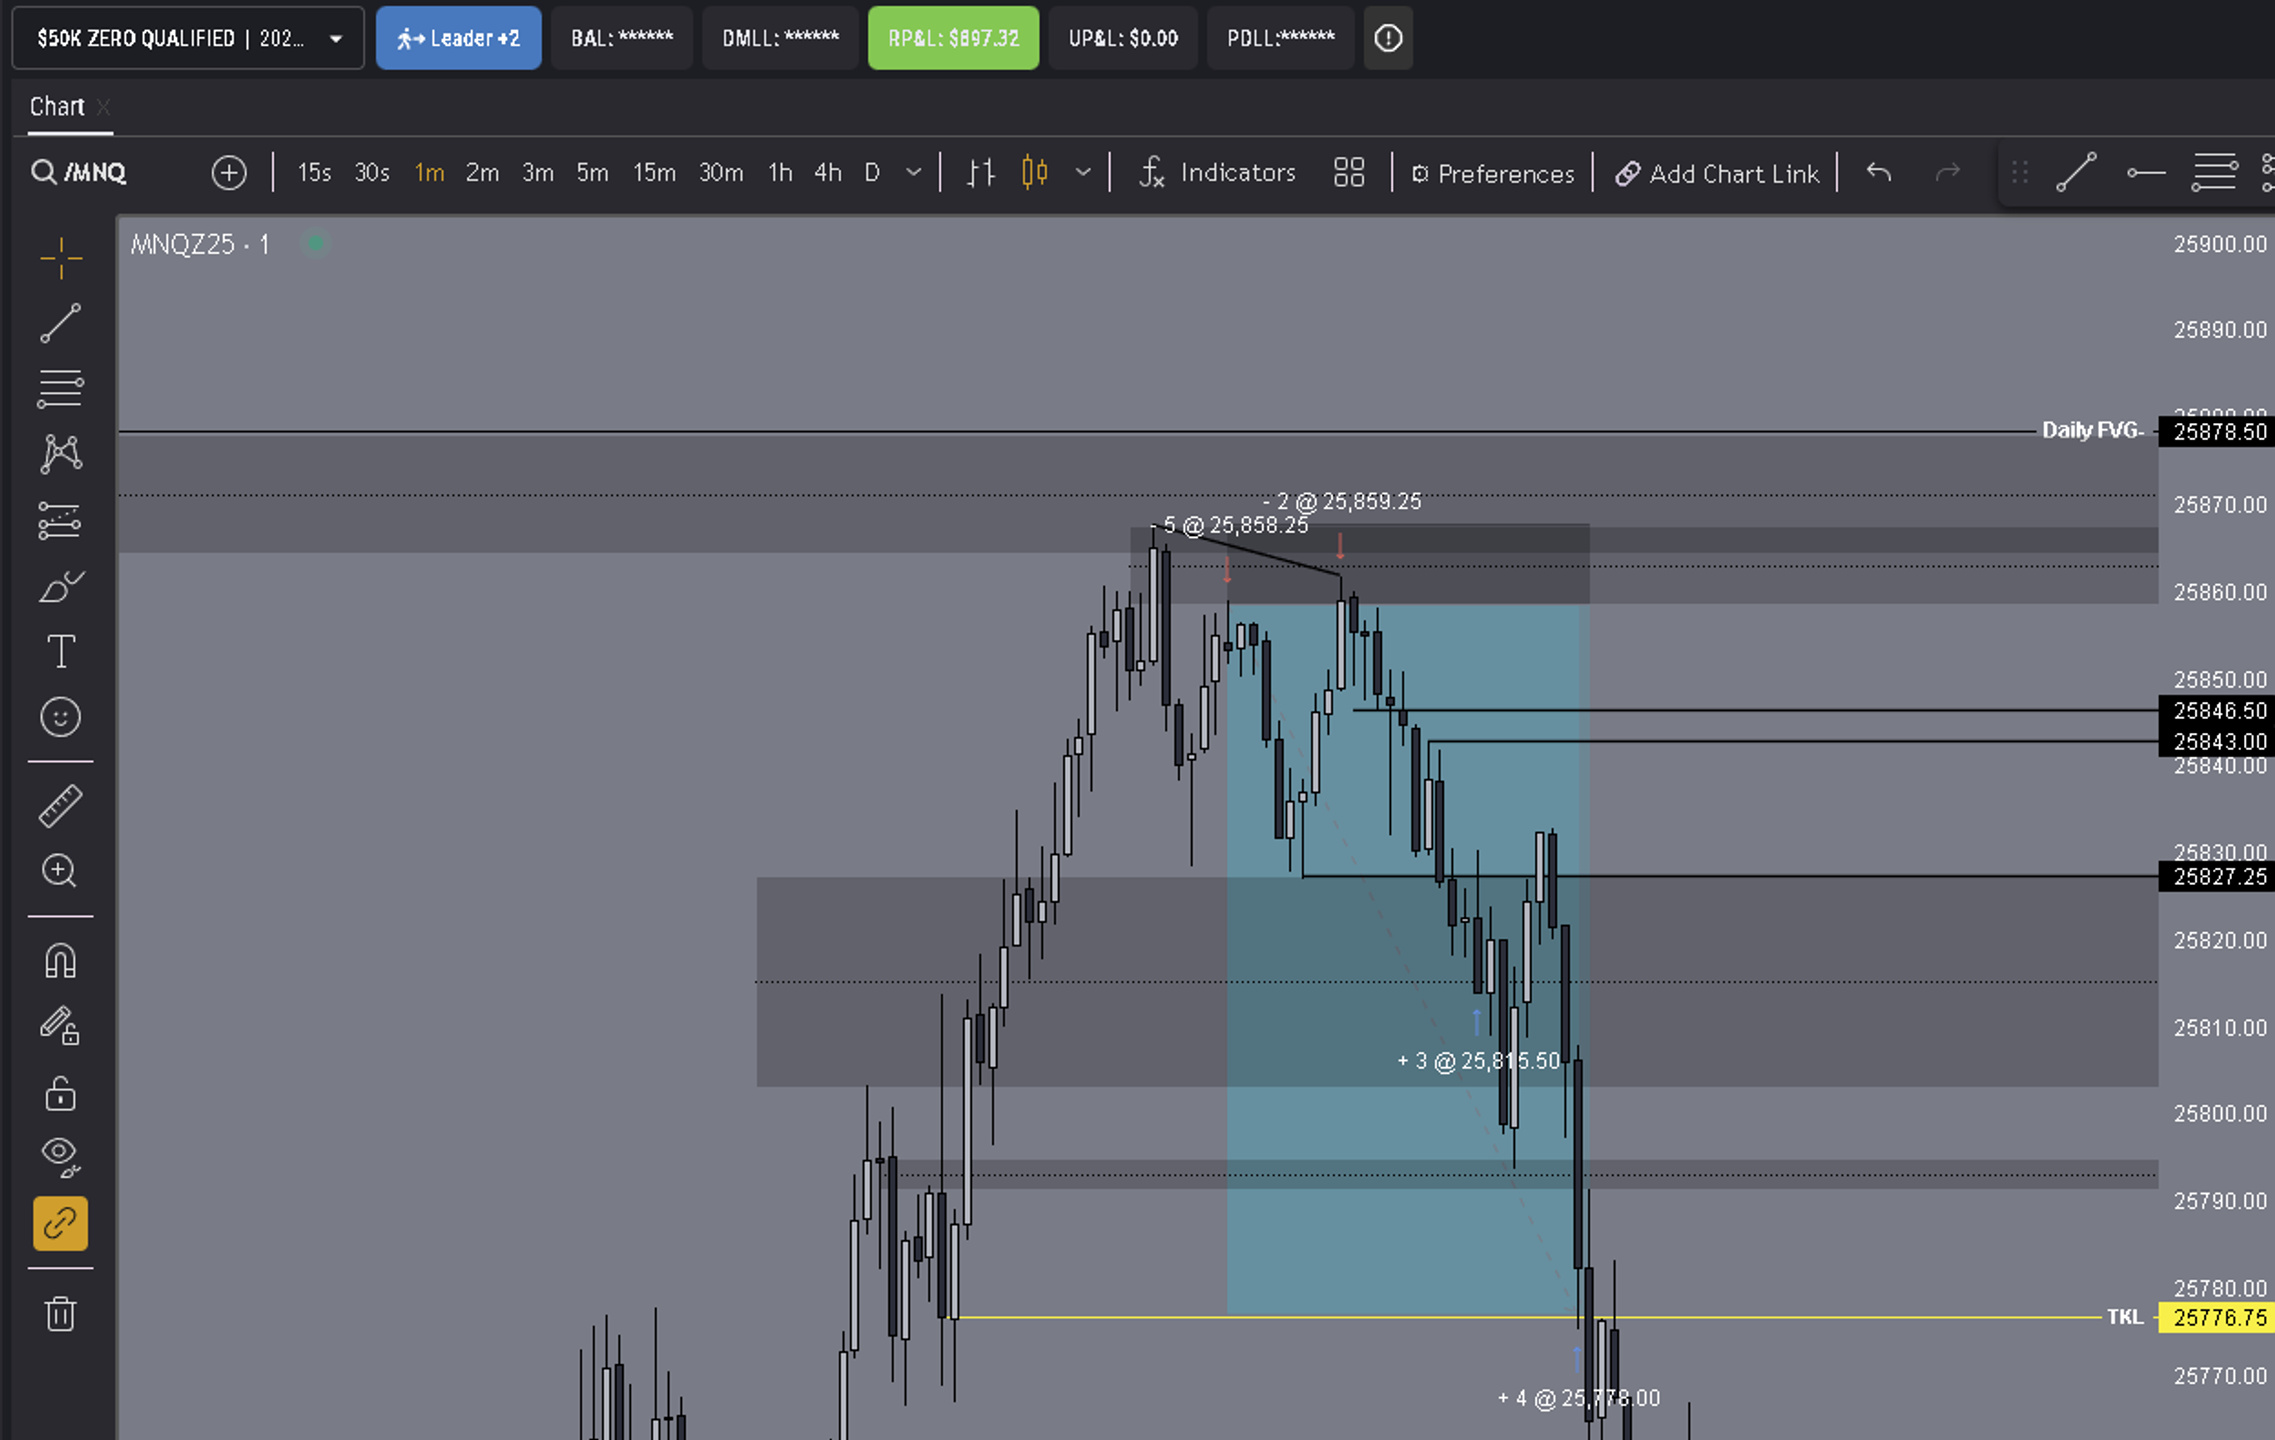2275x1440 pixels.
Task: Click the MNQZ25 · 1 chart title
Action: click(x=200, y=244)
